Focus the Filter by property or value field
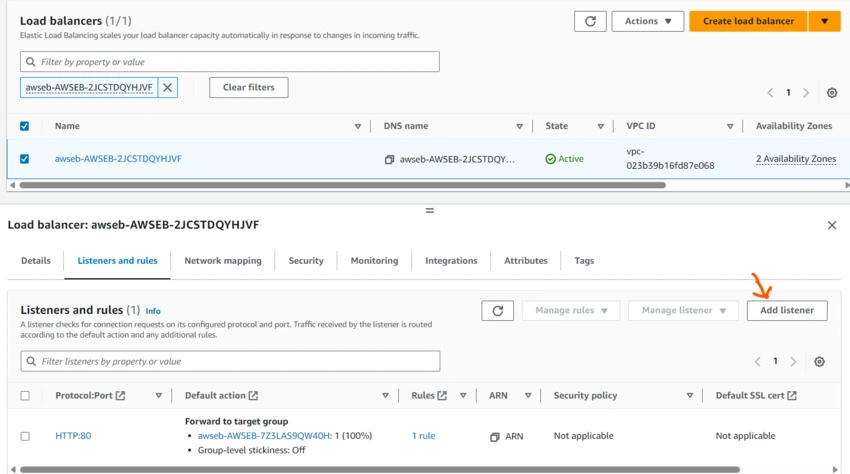Viewport: 850px width, 474px height. (x=230, y=62)
